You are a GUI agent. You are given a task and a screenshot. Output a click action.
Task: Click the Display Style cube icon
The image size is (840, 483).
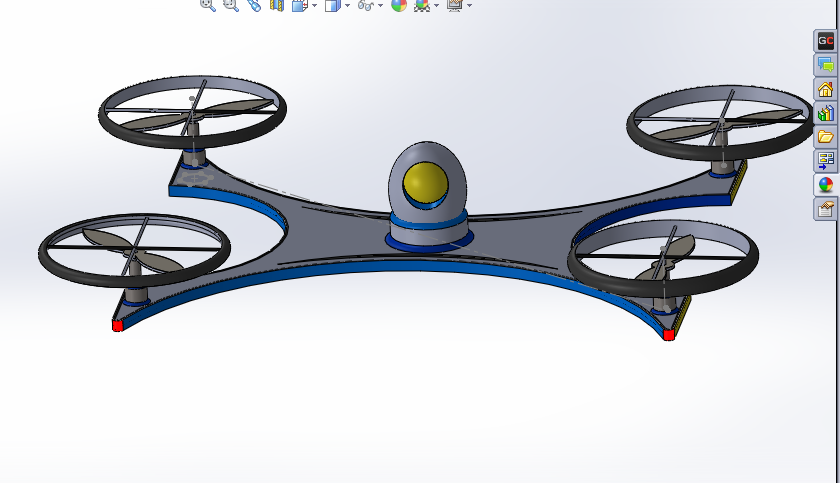[333, 5]
